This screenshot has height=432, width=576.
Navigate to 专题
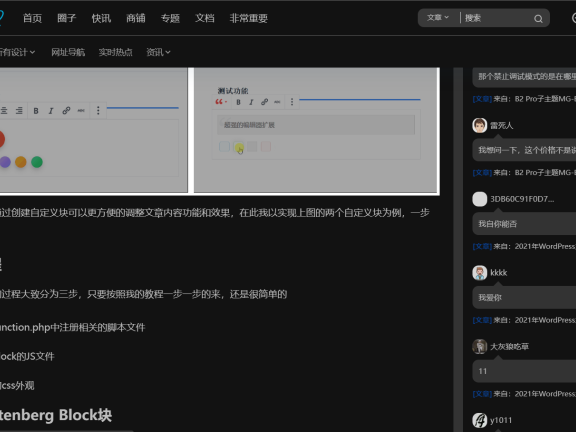pos(170,18)
